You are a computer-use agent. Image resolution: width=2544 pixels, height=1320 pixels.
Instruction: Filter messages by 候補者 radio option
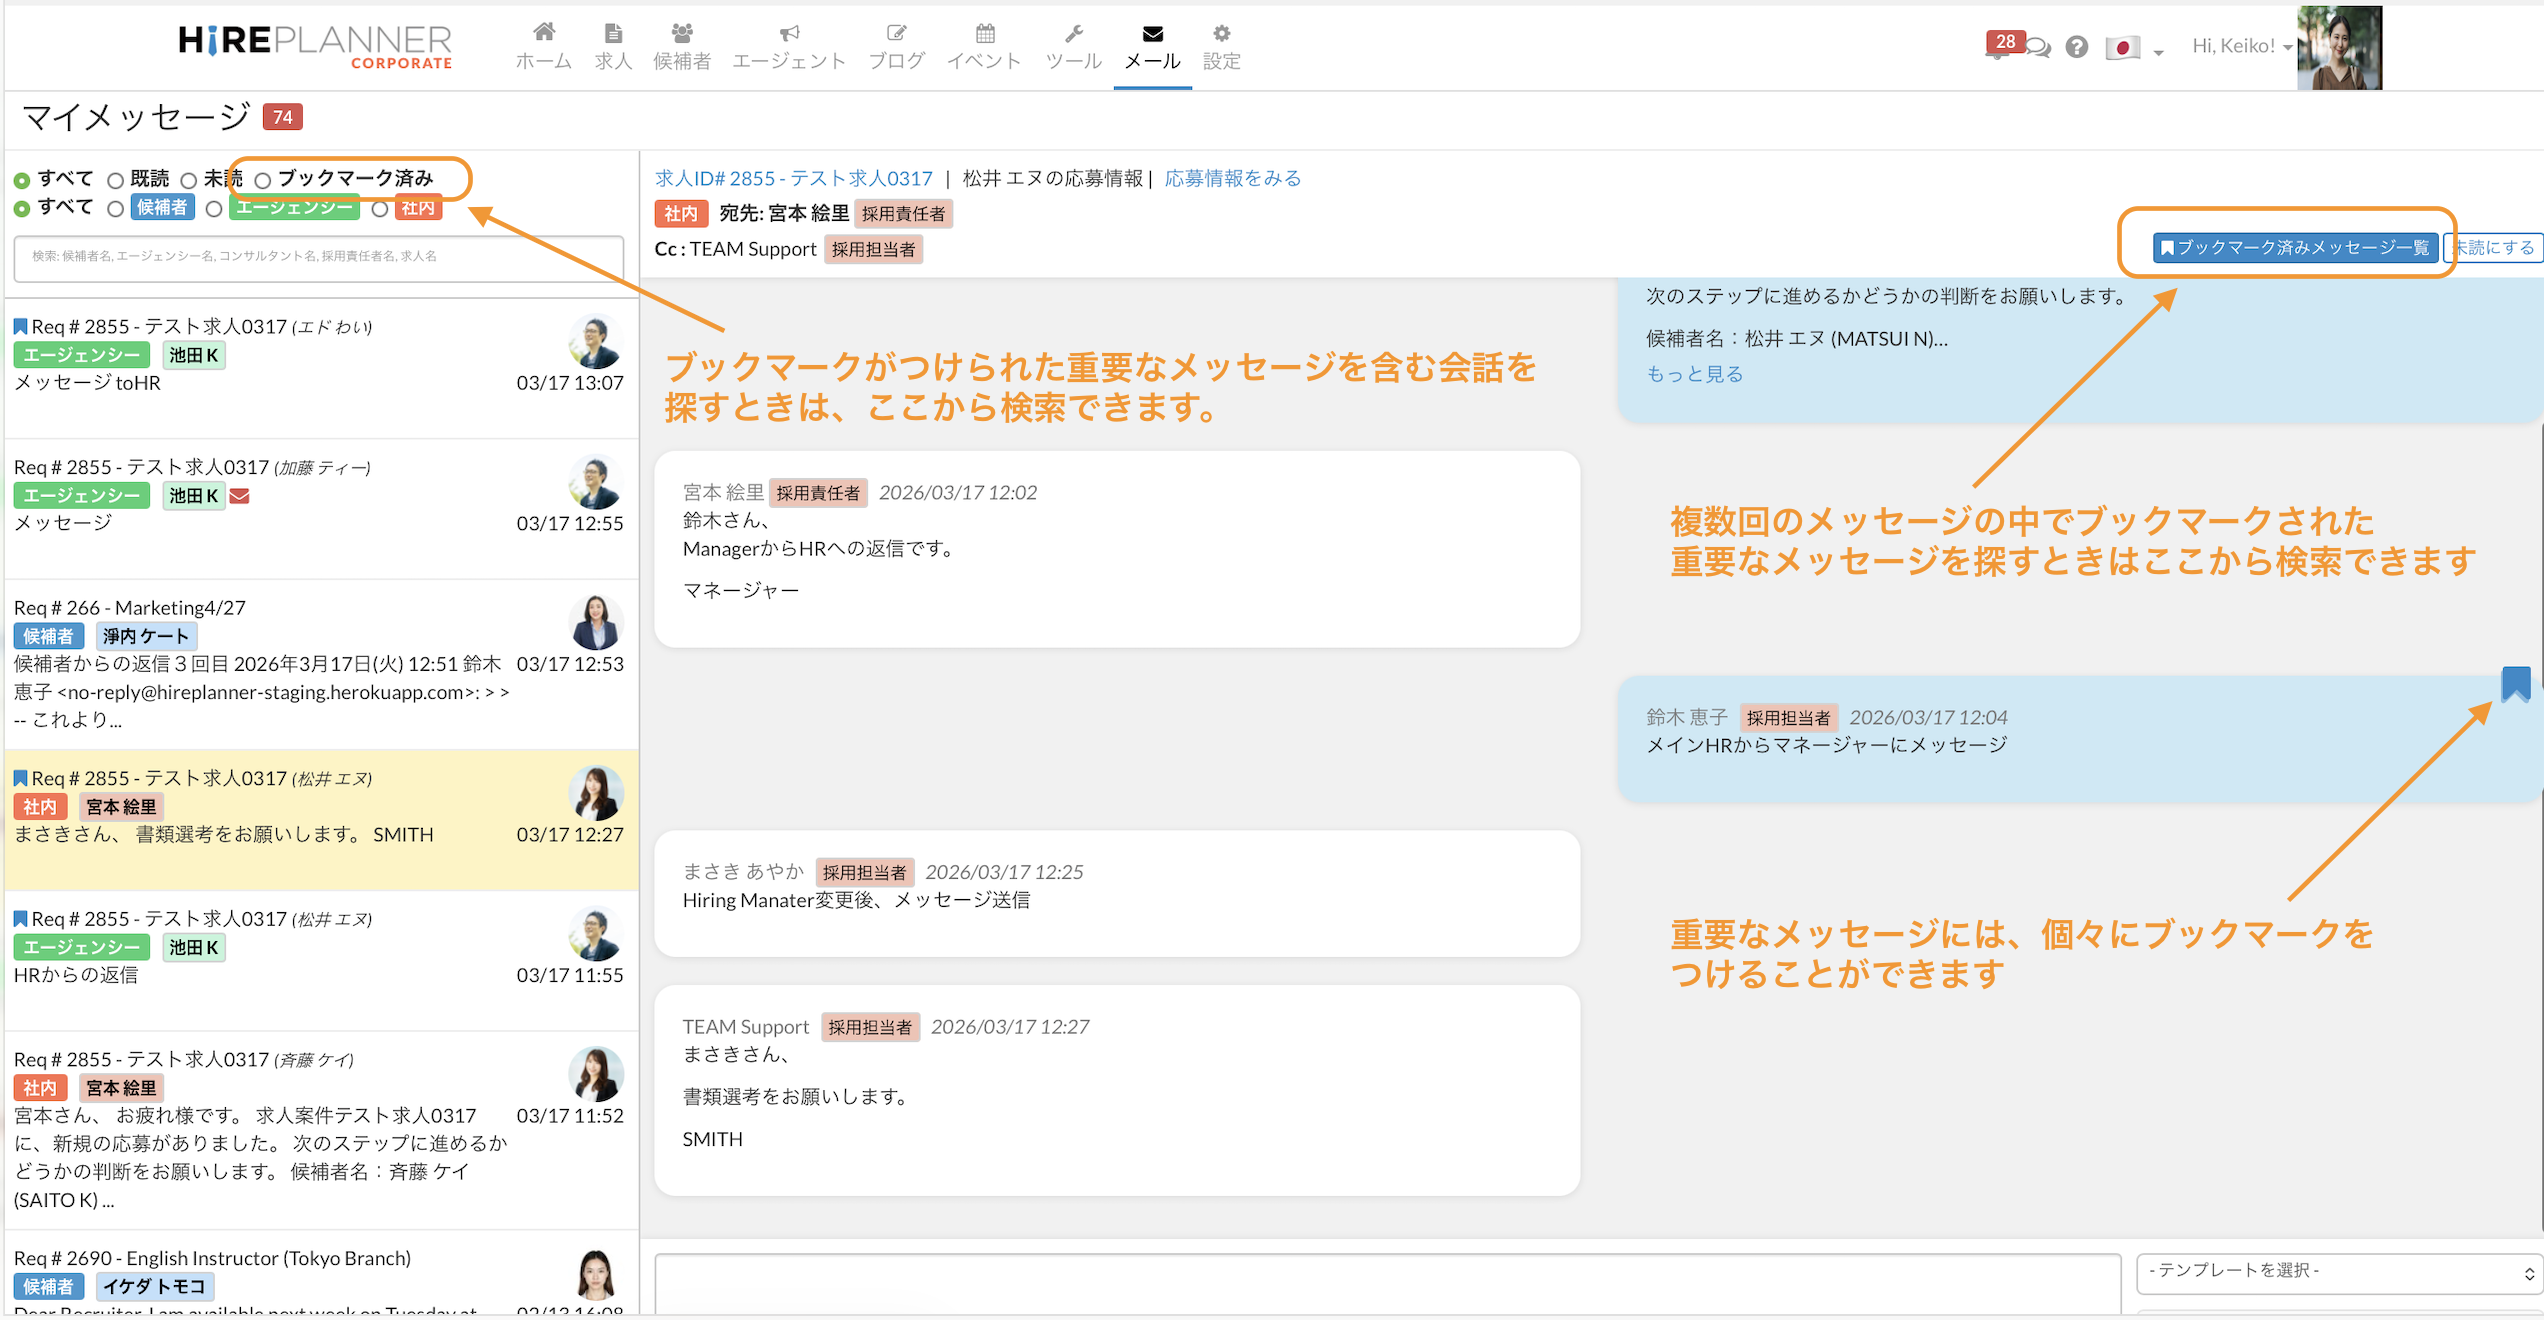[x=116, y=209]
